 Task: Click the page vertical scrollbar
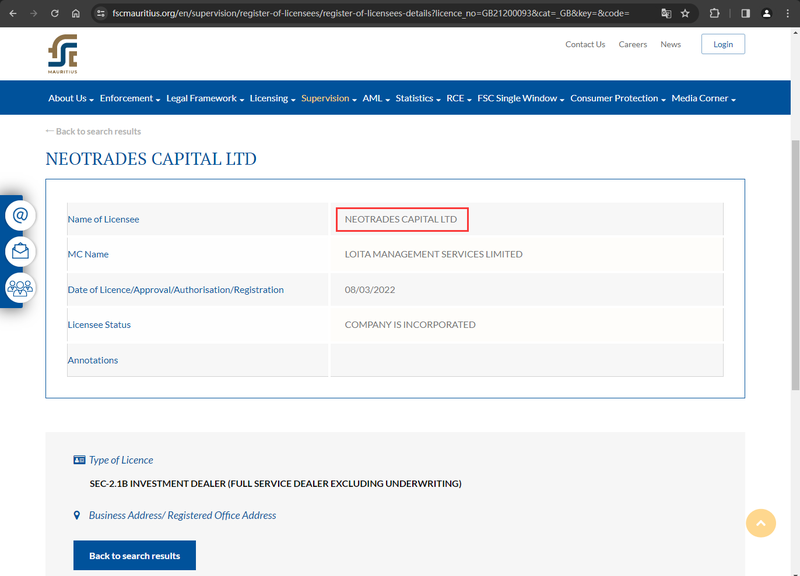(x=795, y=265)
